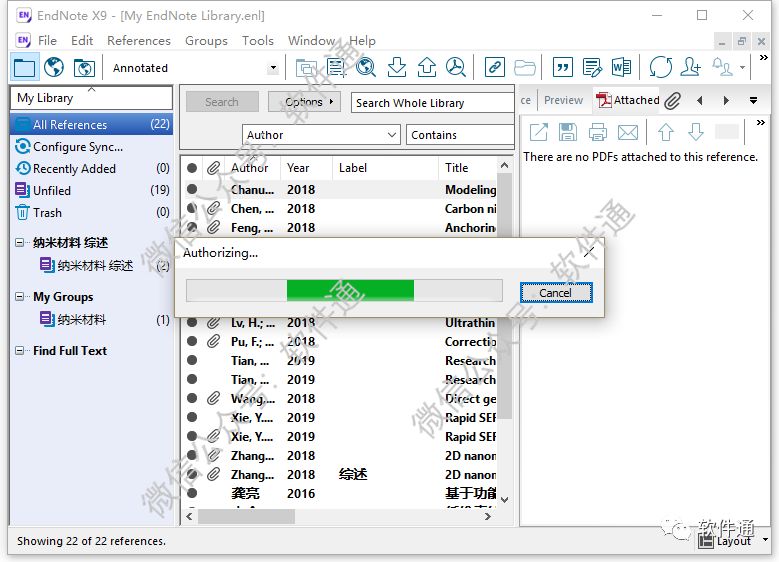
Task: Open Search Whole Library scope dropdown
Action: (x=432, y=103)
